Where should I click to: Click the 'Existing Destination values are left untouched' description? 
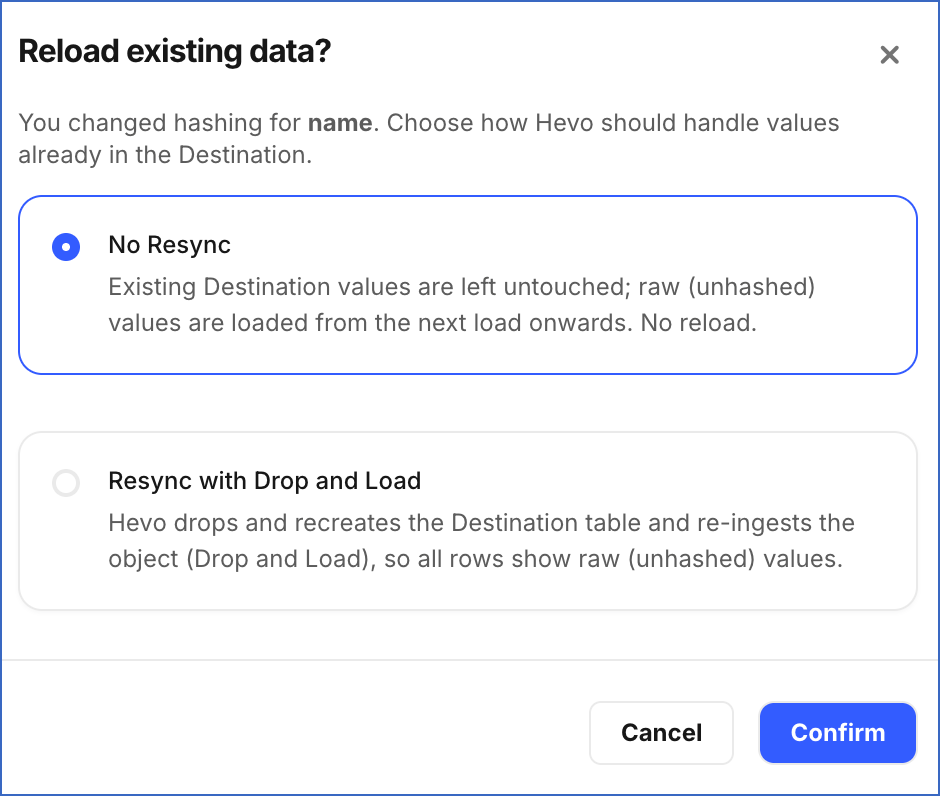[x=462, y=304]
